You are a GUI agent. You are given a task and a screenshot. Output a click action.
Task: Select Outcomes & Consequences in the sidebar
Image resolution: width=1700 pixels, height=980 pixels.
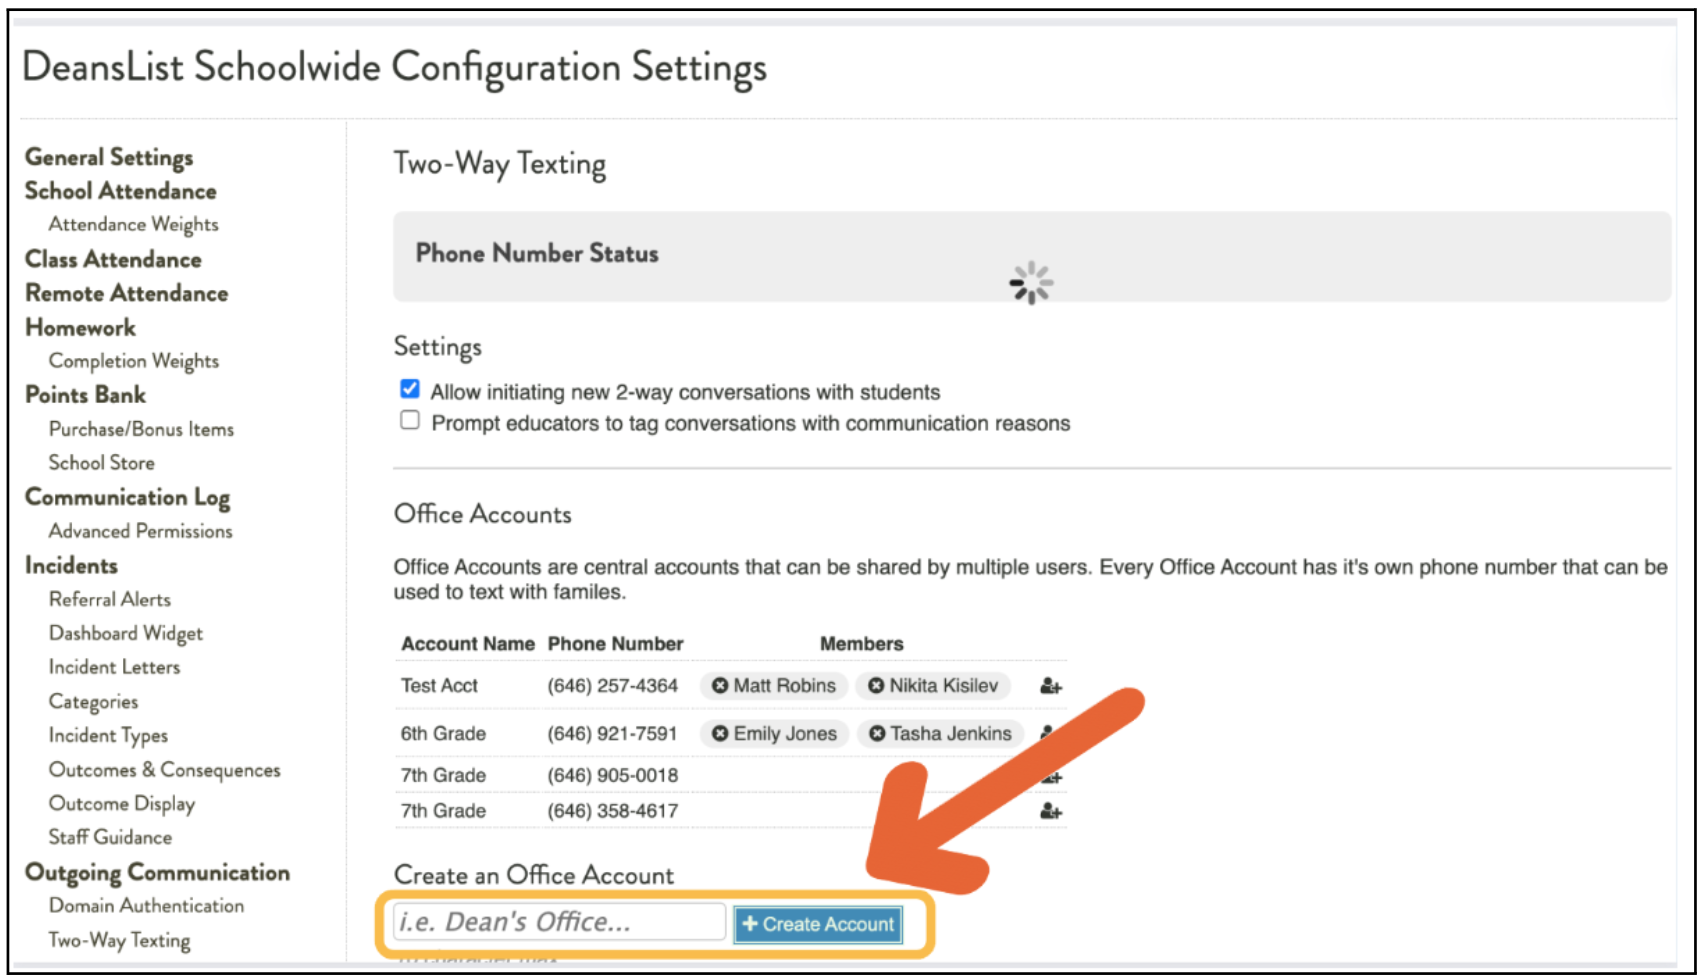pyautogui.click(x=164, y=770)
